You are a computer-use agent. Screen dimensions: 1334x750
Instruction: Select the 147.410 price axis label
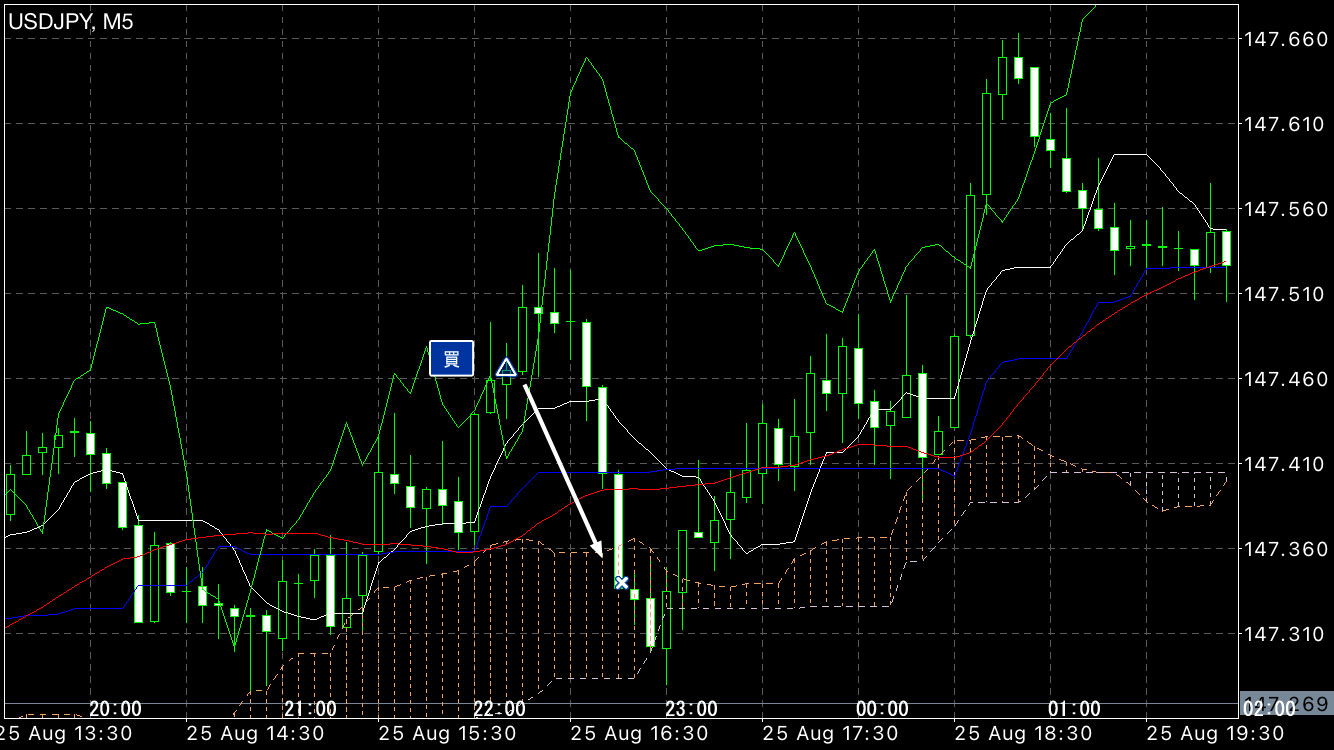click(x=1286, y=464)
